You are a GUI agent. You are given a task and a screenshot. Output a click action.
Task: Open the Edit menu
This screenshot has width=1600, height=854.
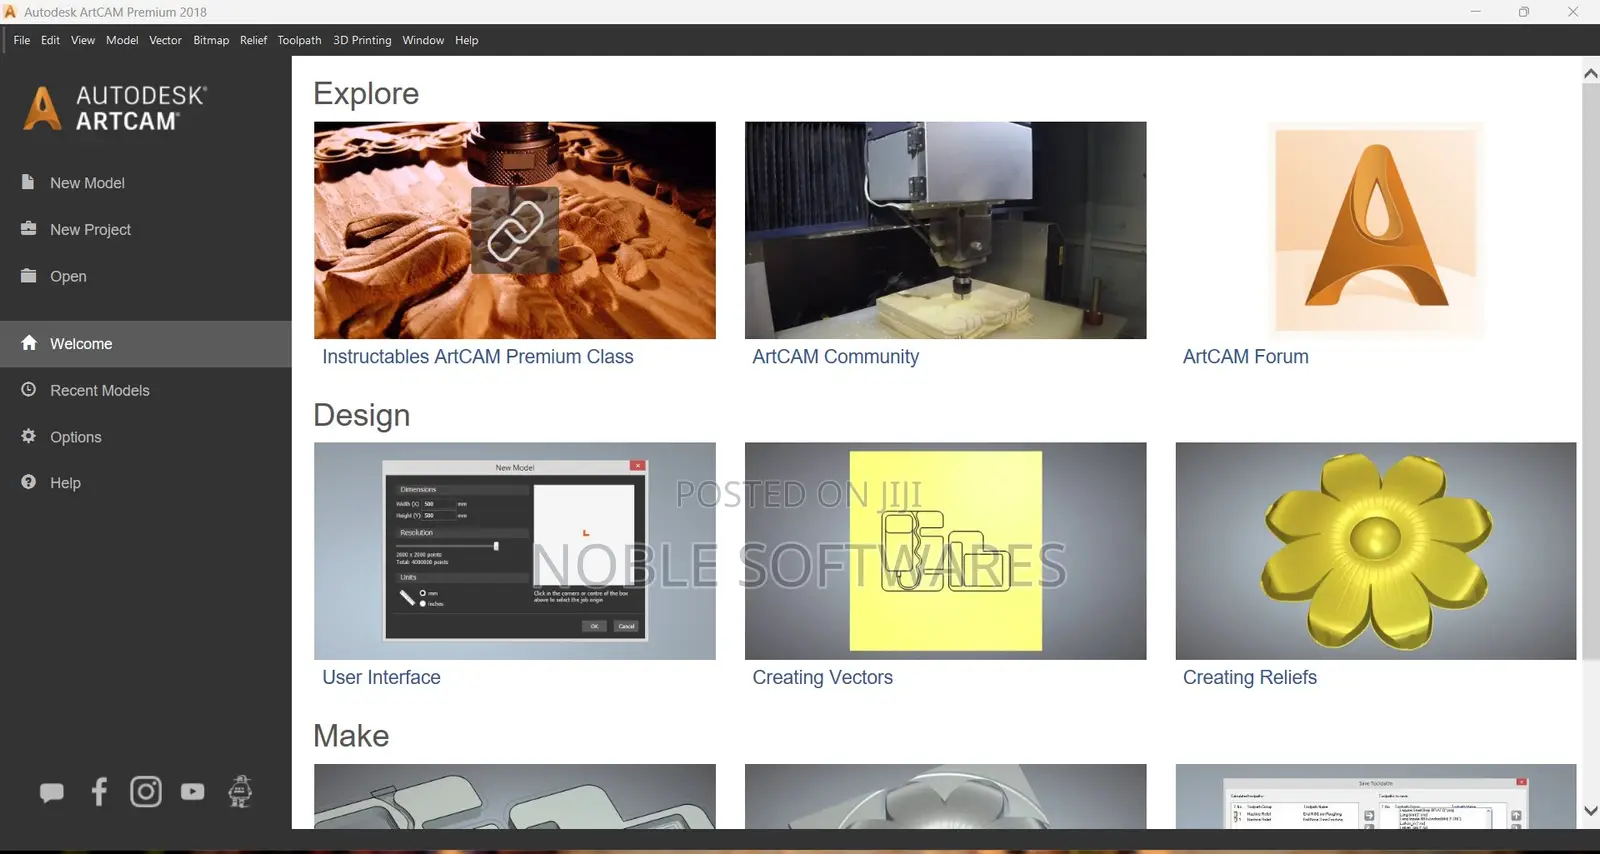50,40
